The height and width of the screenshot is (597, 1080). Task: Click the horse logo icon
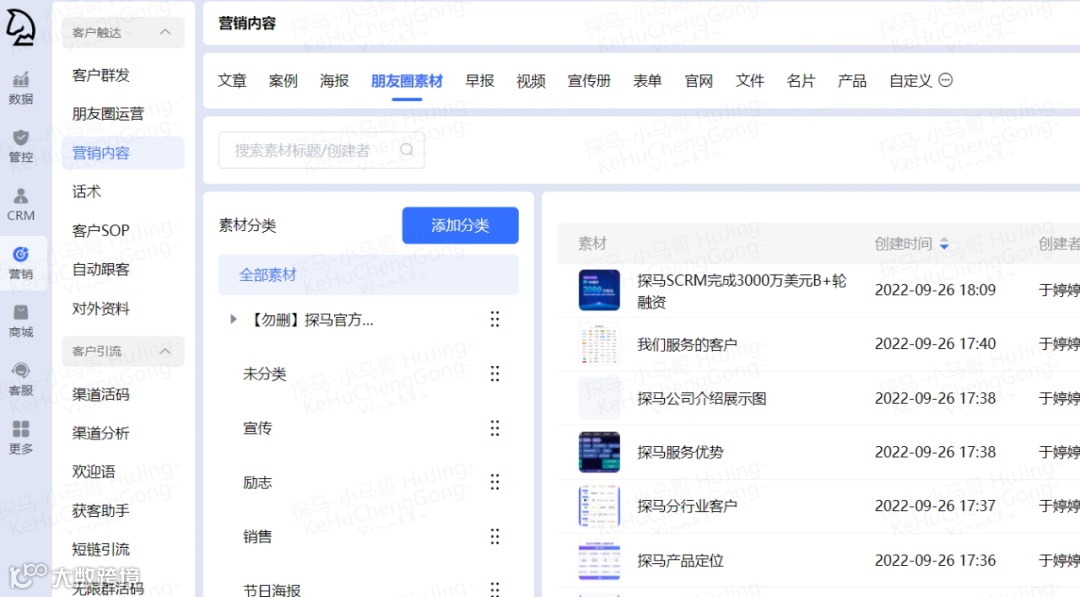21,28
